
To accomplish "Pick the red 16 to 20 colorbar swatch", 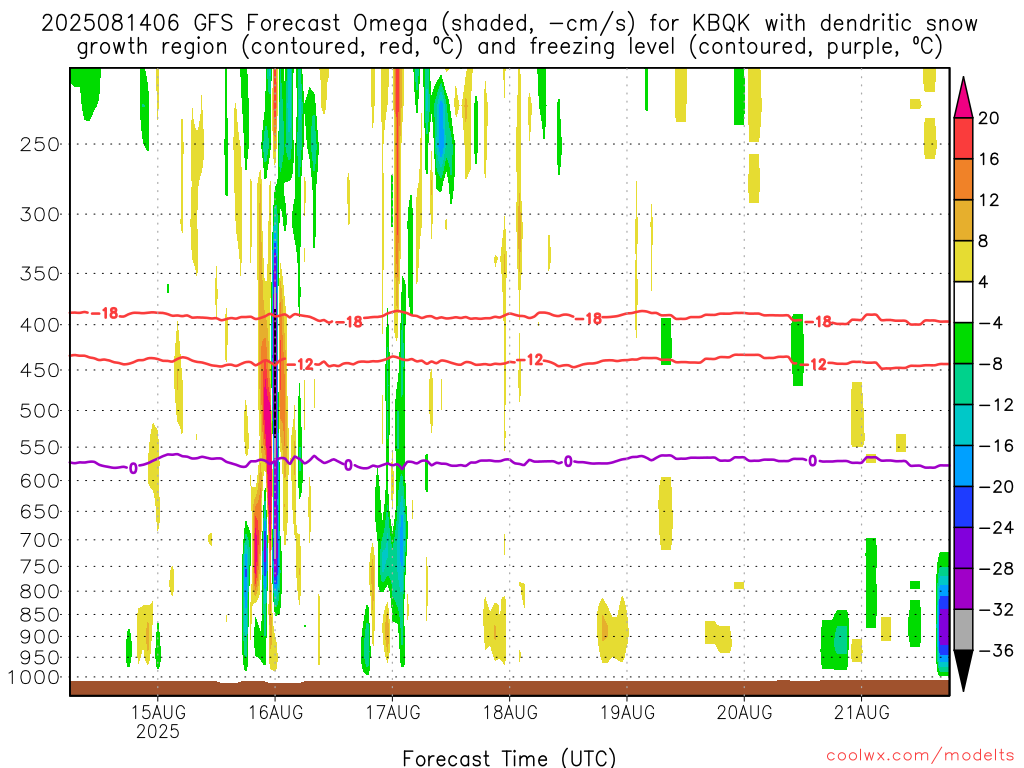I will [963, 138].
